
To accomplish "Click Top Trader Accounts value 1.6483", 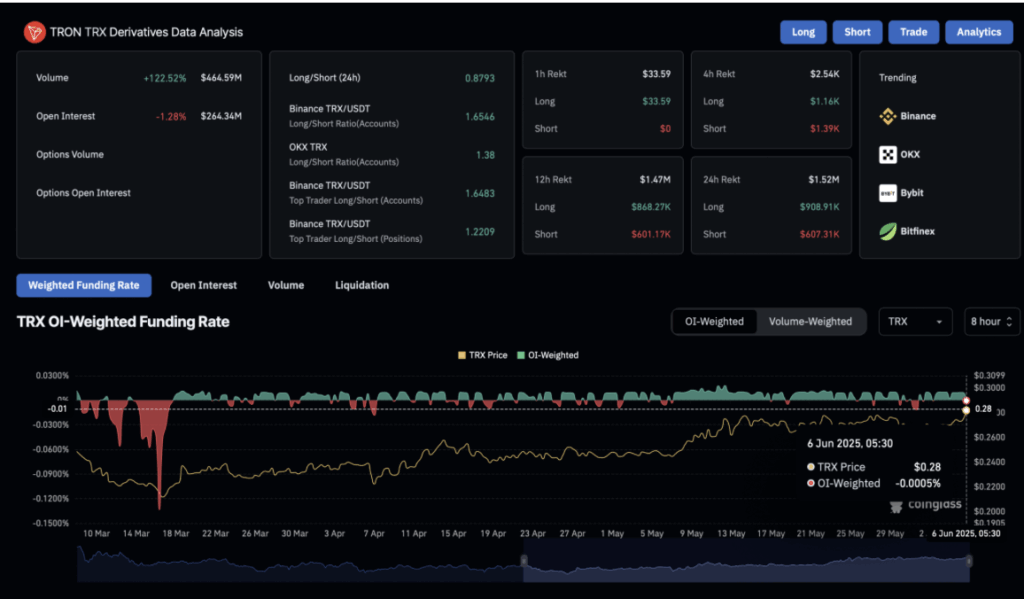I will pyautogui.click(x=479, y=194).
